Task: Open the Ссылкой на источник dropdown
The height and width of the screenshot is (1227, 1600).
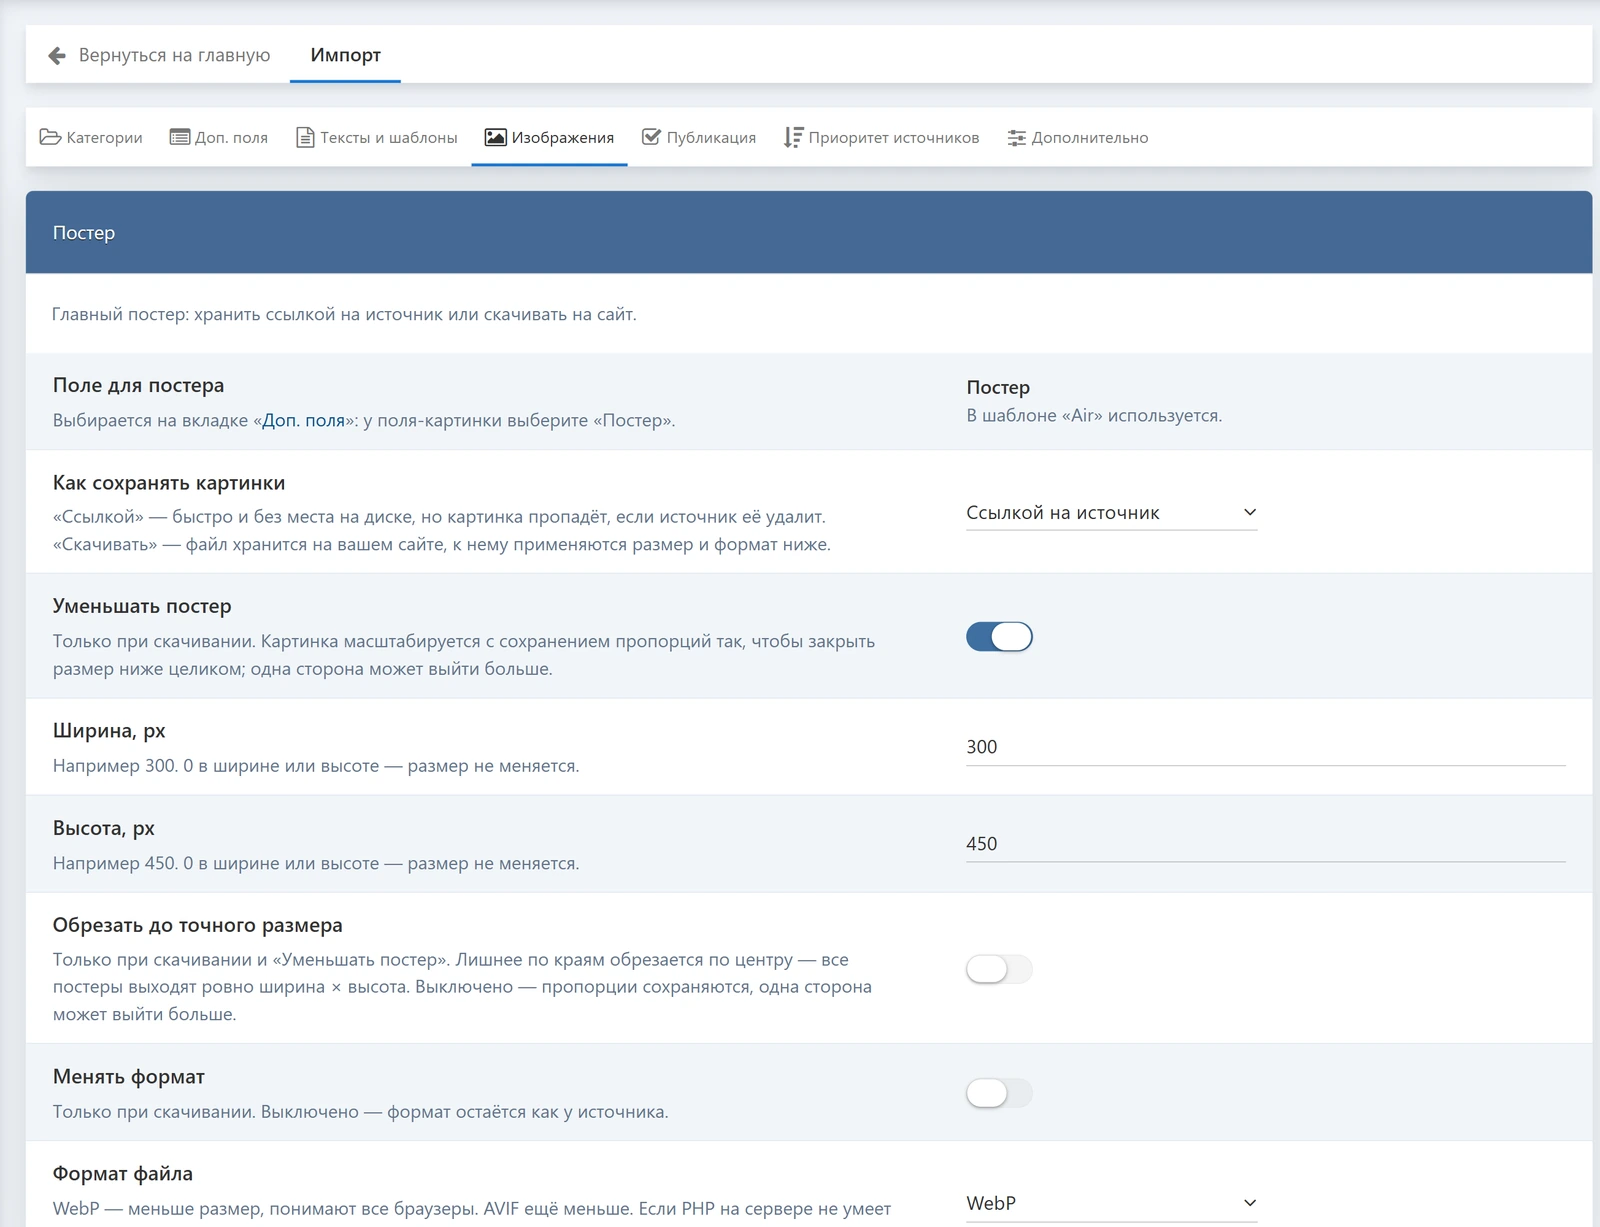Action: (1111, 513)
